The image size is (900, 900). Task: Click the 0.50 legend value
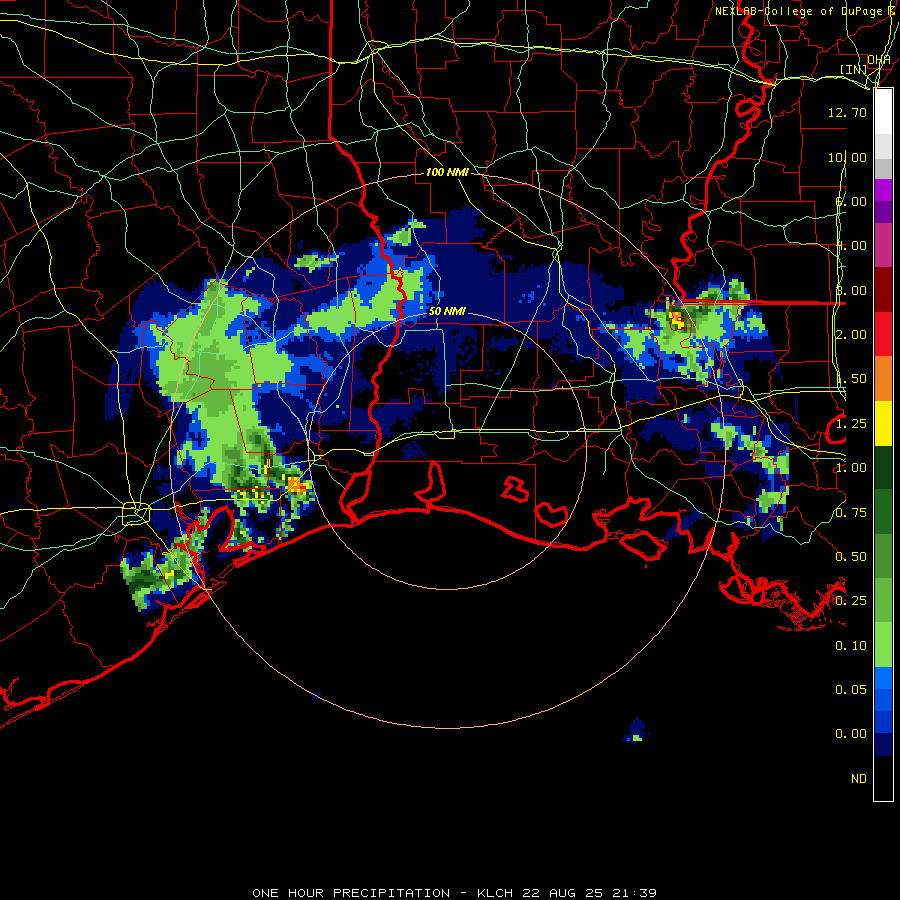click(851, 557)
